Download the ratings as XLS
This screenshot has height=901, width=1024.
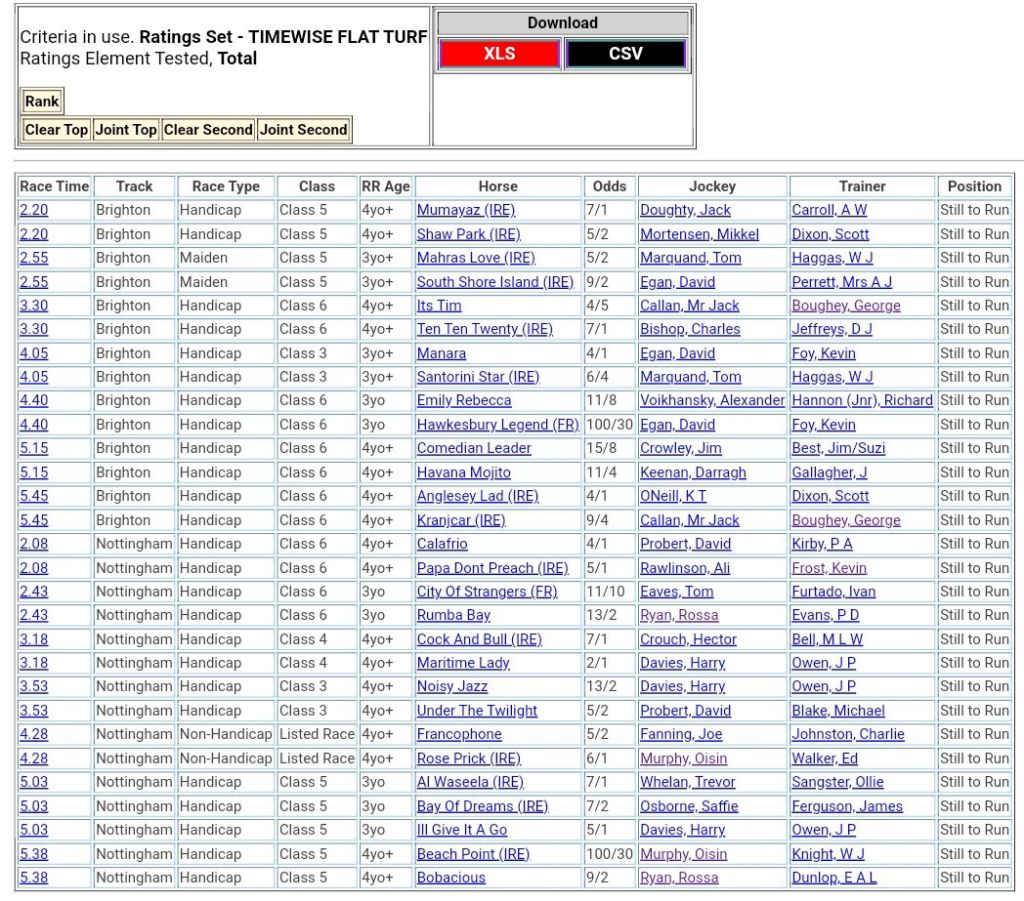pyautogui.click(x=499, y=54)
